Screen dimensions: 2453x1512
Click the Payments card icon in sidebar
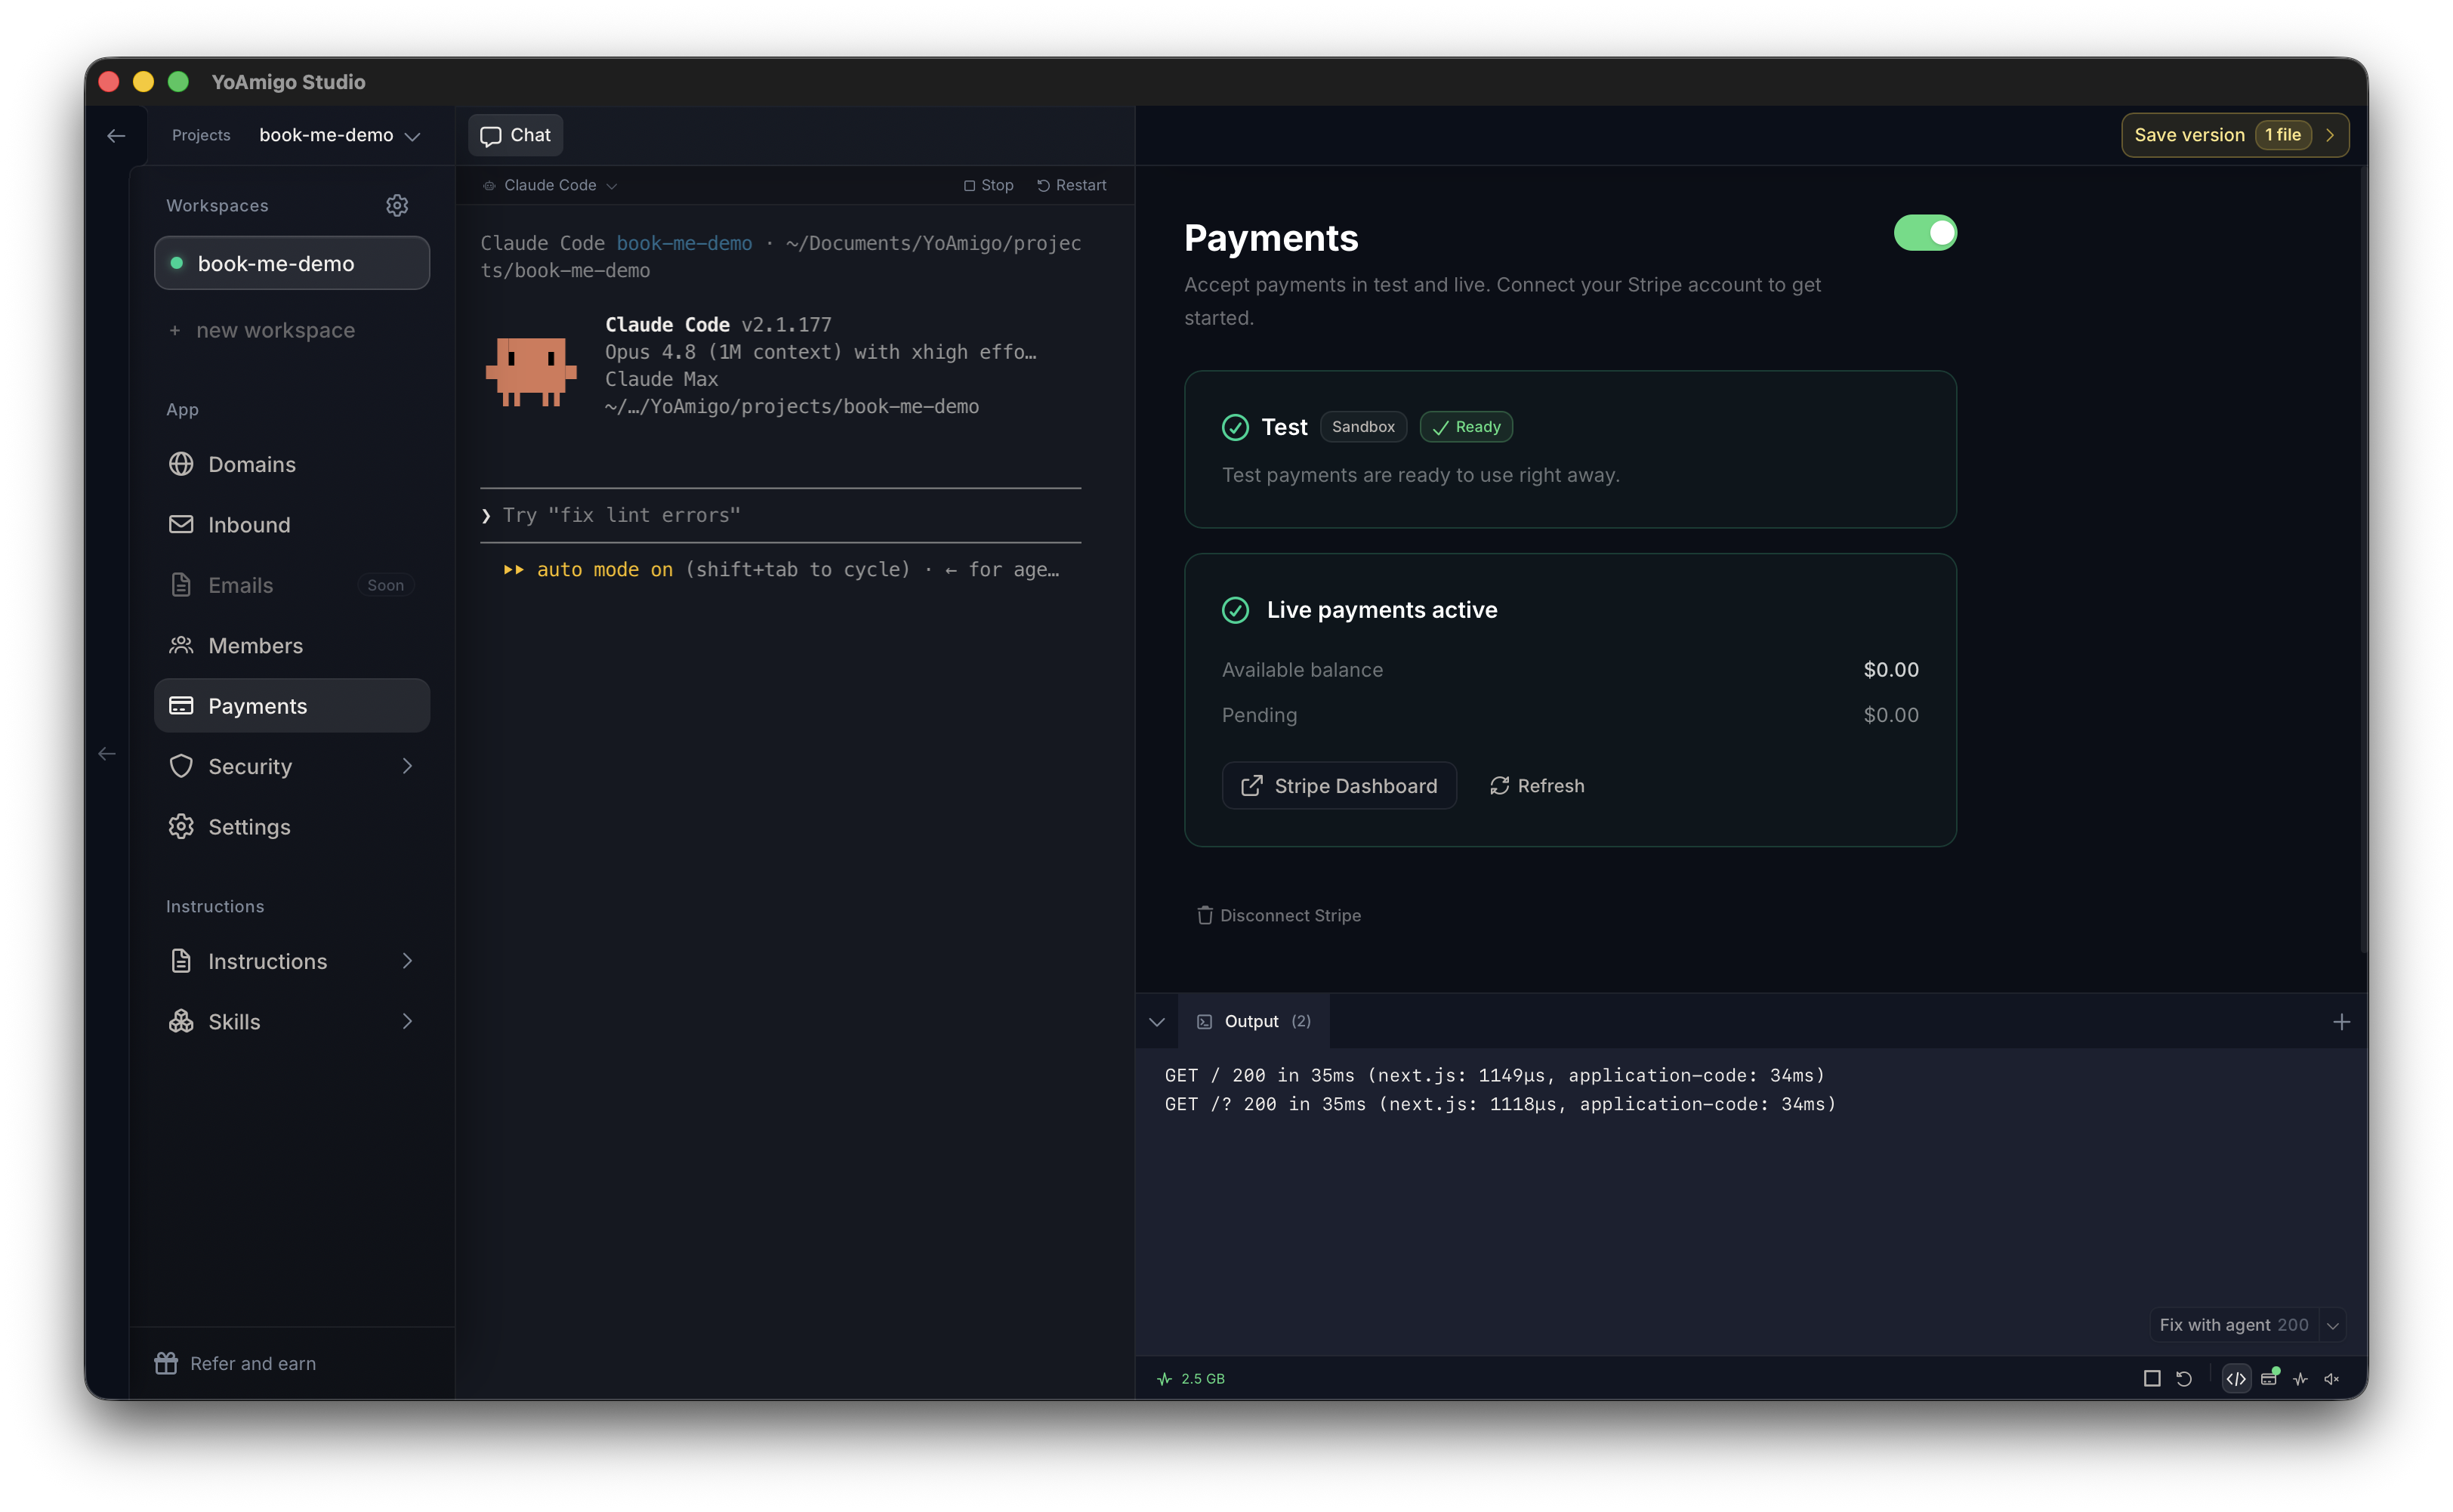(x=181, y=706)
